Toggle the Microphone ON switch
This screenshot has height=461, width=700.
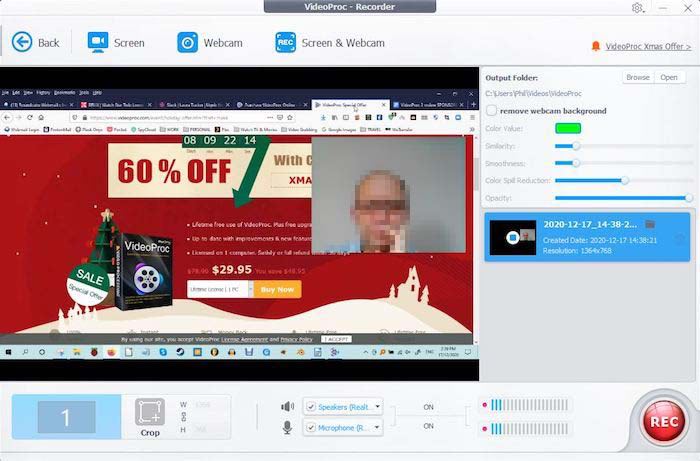(429, 426)
